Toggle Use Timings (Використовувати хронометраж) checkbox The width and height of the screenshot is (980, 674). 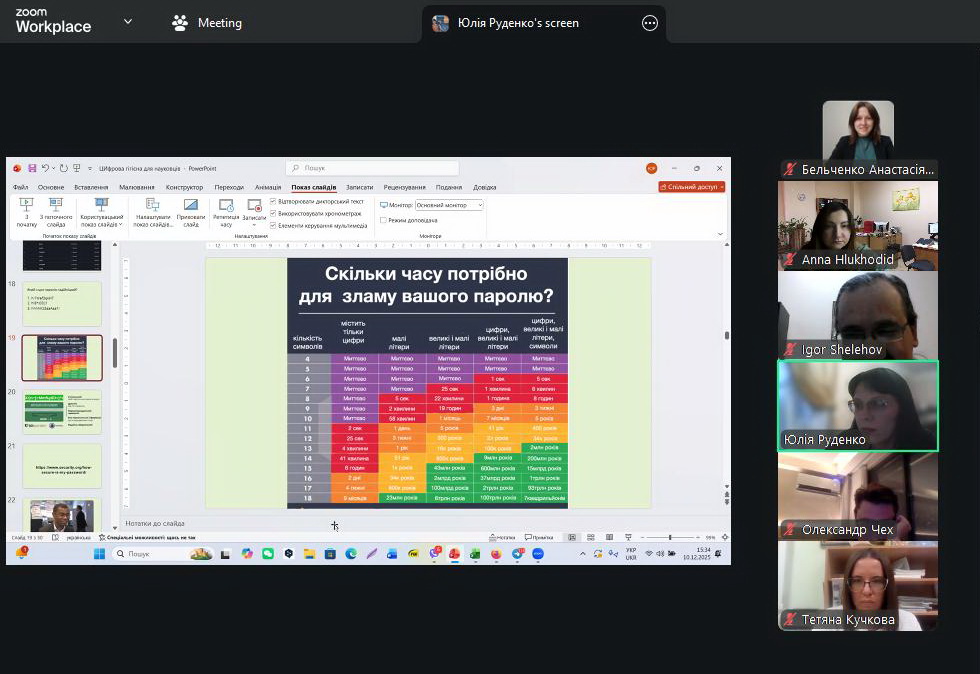click(273, 213)
